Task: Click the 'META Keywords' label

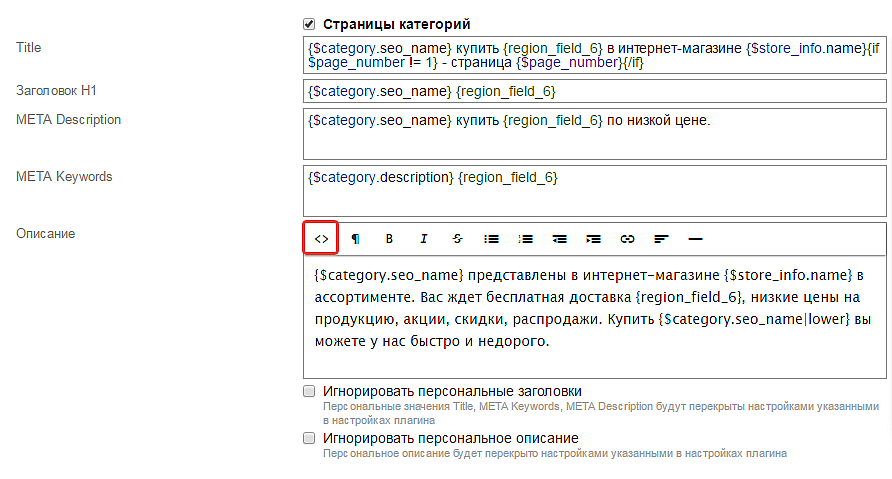Action: pos(64,177)
